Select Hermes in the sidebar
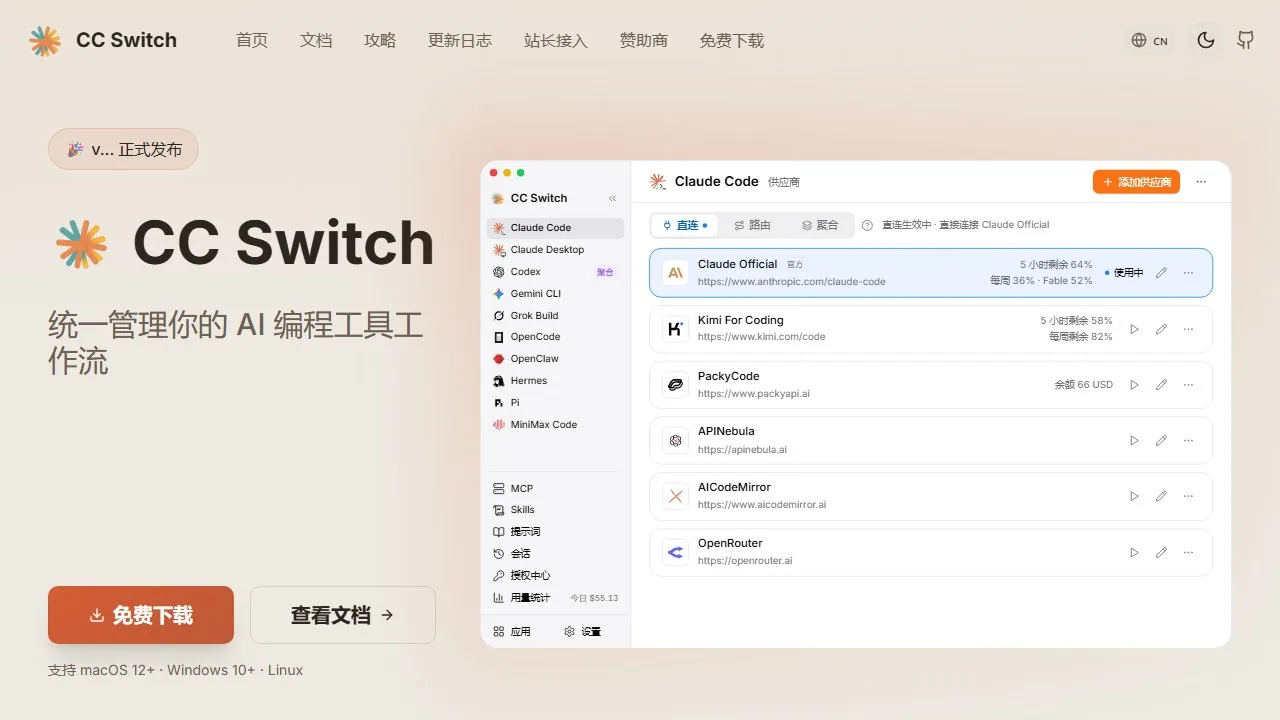1280x720 pixels. click(x=556, y=381)
